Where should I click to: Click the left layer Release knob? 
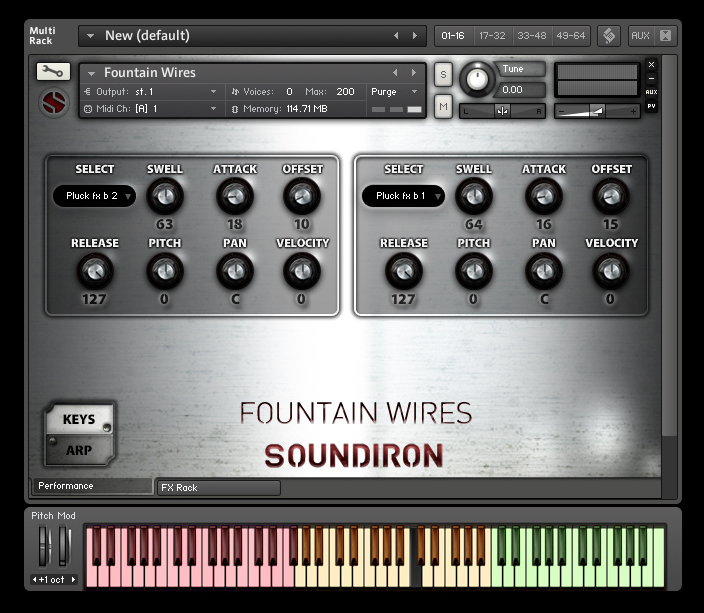95,271
